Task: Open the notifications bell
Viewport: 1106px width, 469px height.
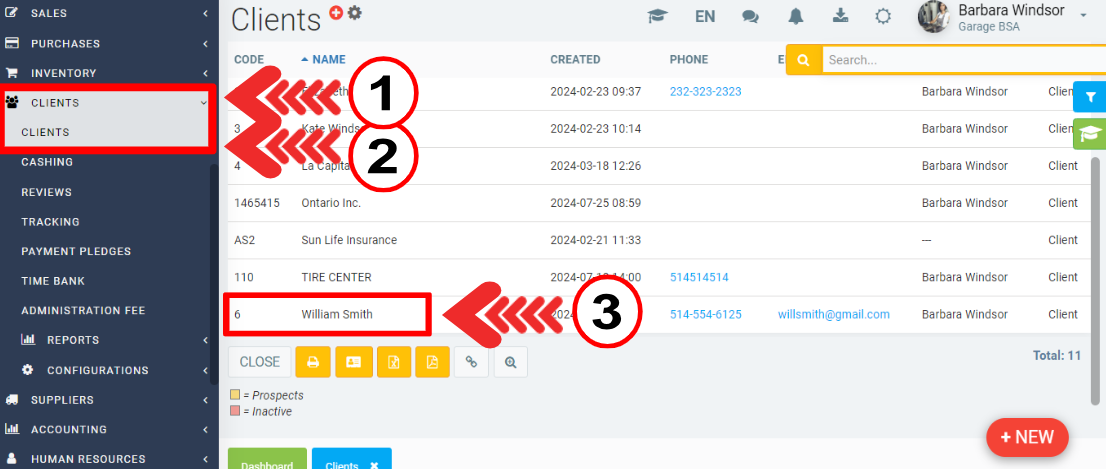Action: pyautogui.click(x=796, y=16)
